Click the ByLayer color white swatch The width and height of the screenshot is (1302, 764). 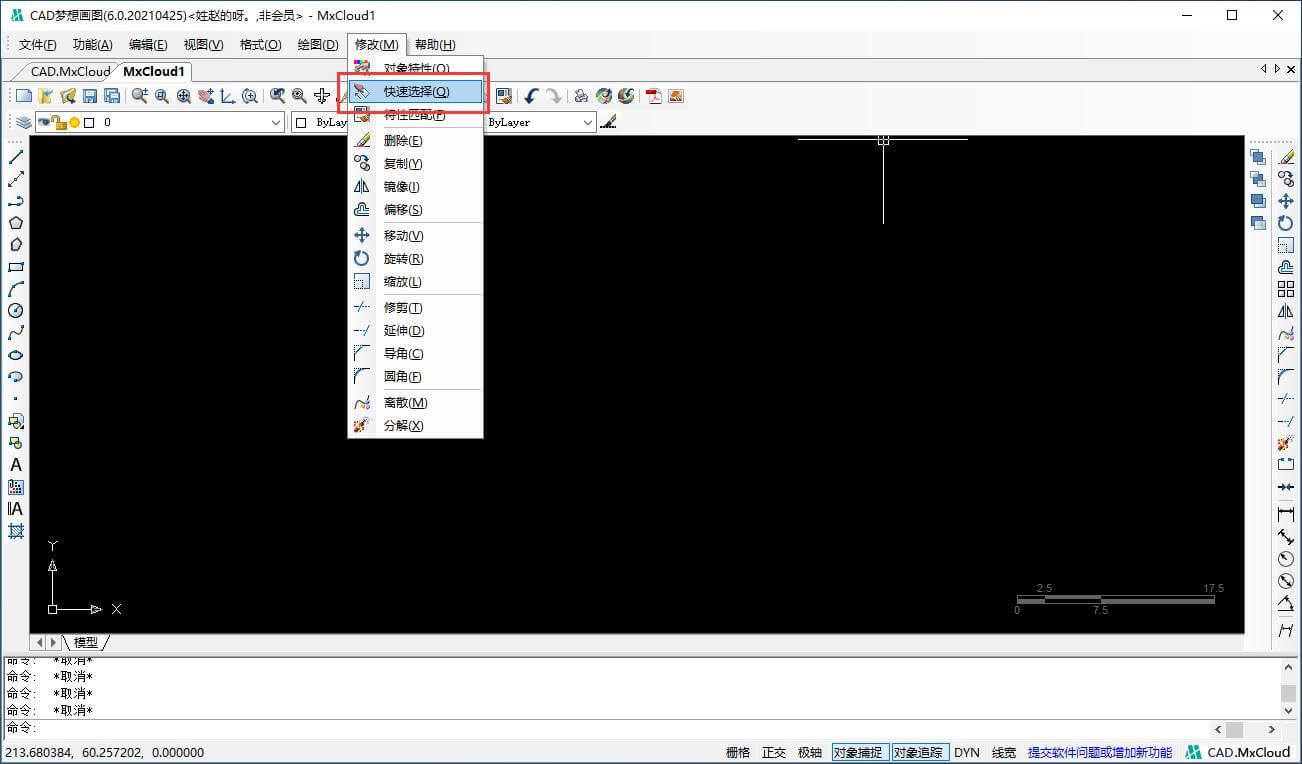click(x=301, y=123)
